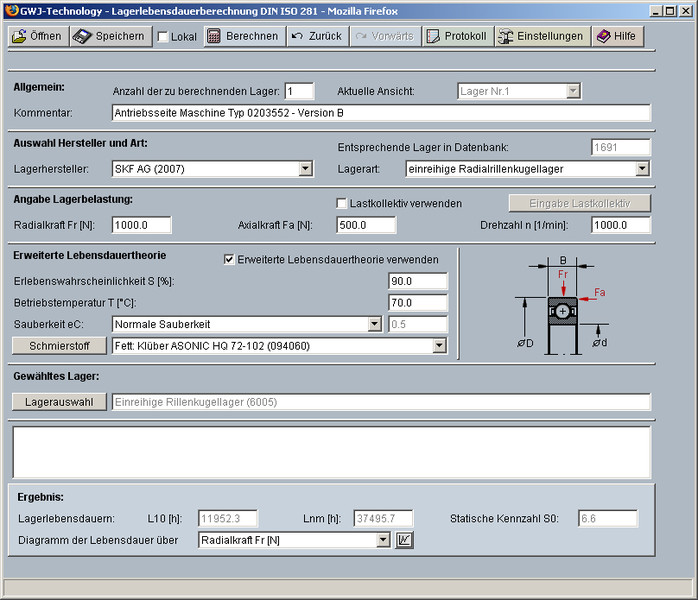Enable Lastkollektiv verwenden checkbox
Screen dimensions: 698x600
tap(341, 203)
